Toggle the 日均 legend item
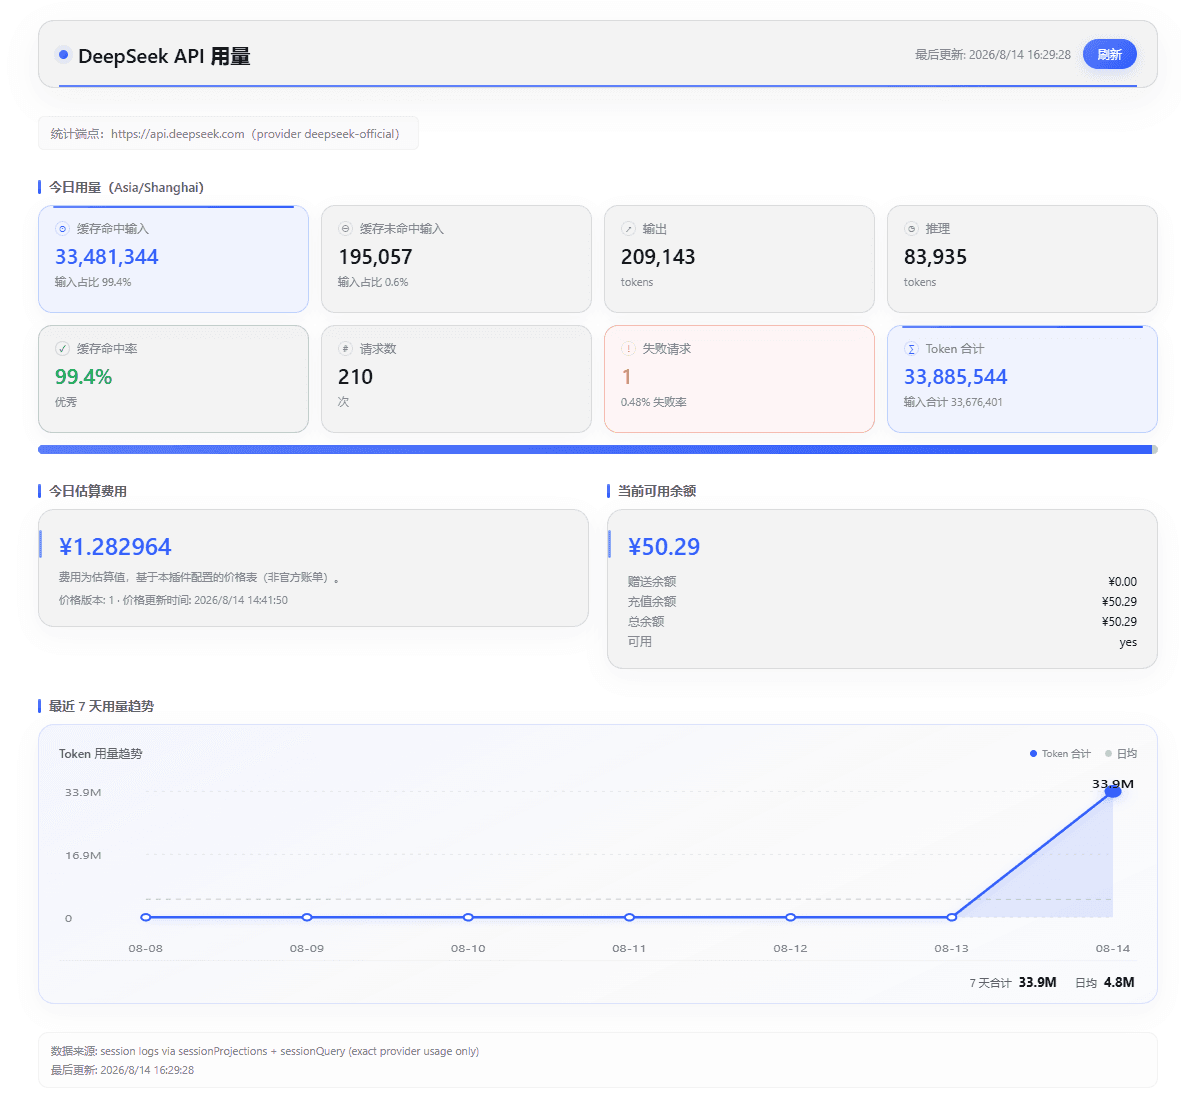Image resolution: width=1181 pixels, height=1099 pixels. [1121, 753]
